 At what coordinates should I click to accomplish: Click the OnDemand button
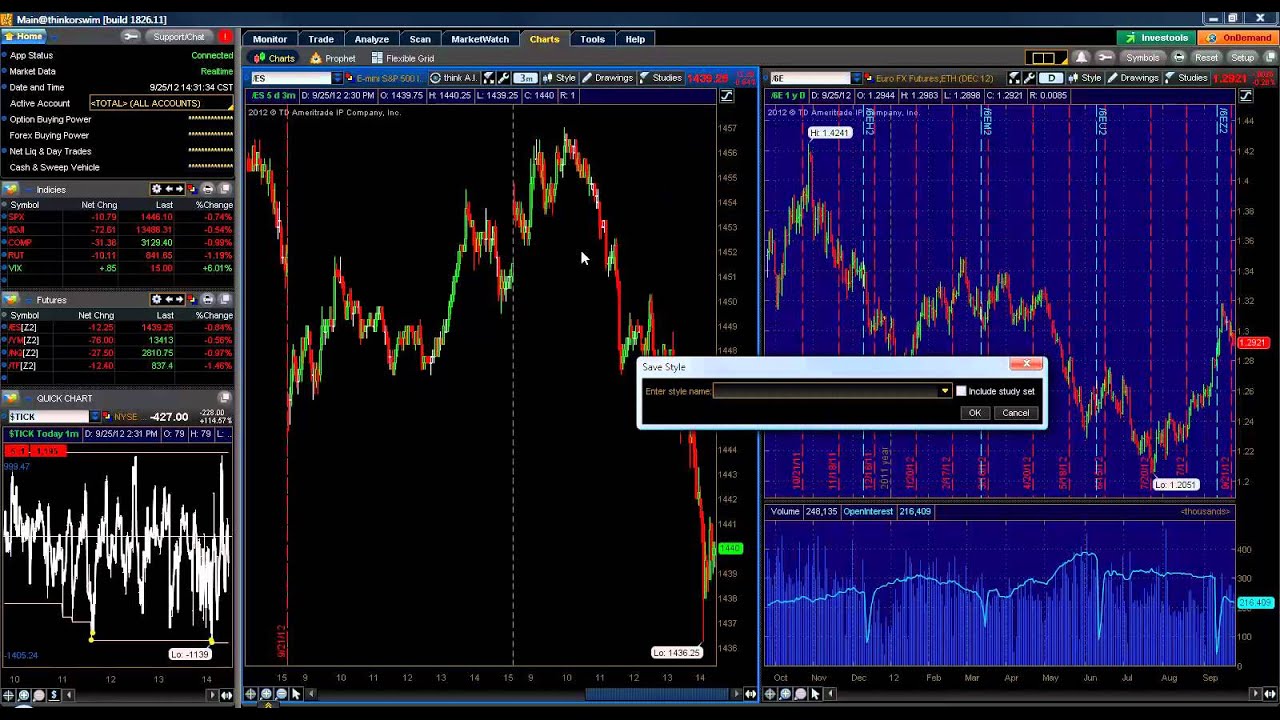(x=1239, y=38)
